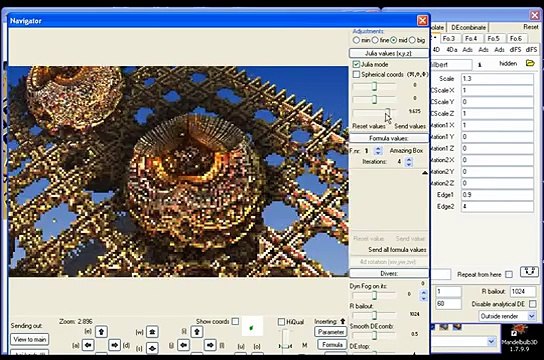Click the look right arrow in rotate group

pos(210,345)
